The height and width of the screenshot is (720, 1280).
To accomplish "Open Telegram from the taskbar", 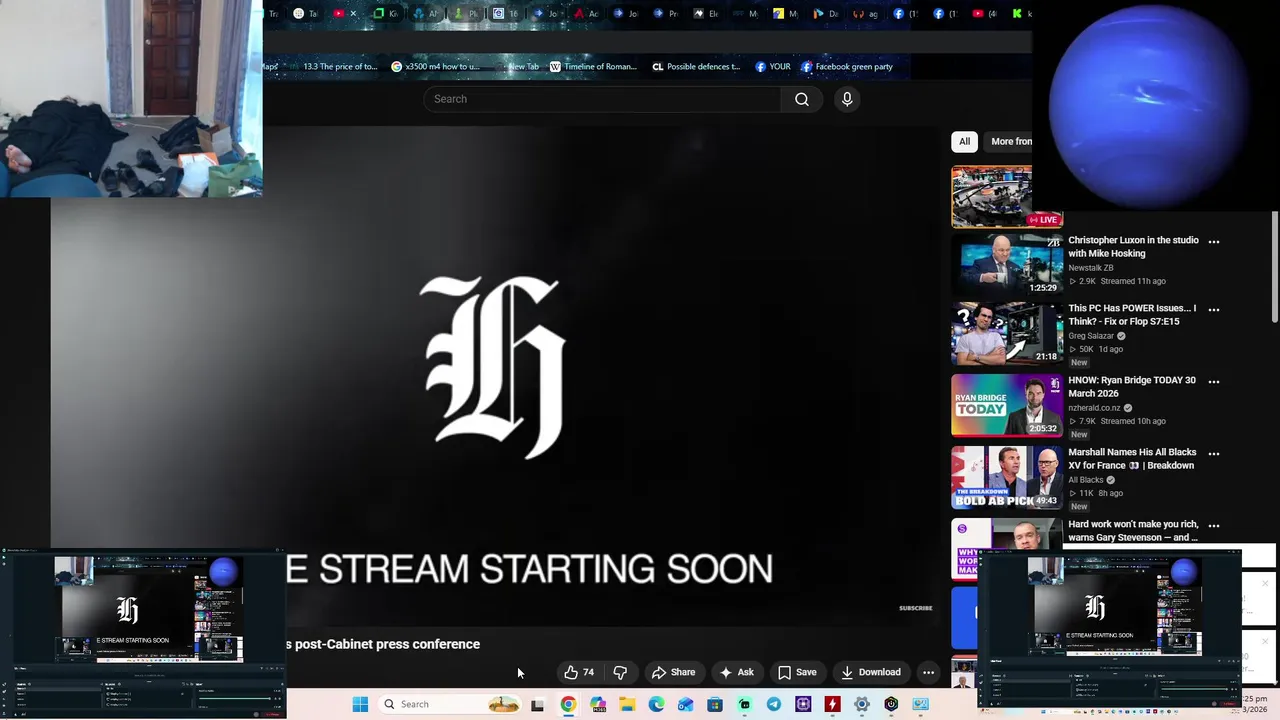I will (774, 704).
